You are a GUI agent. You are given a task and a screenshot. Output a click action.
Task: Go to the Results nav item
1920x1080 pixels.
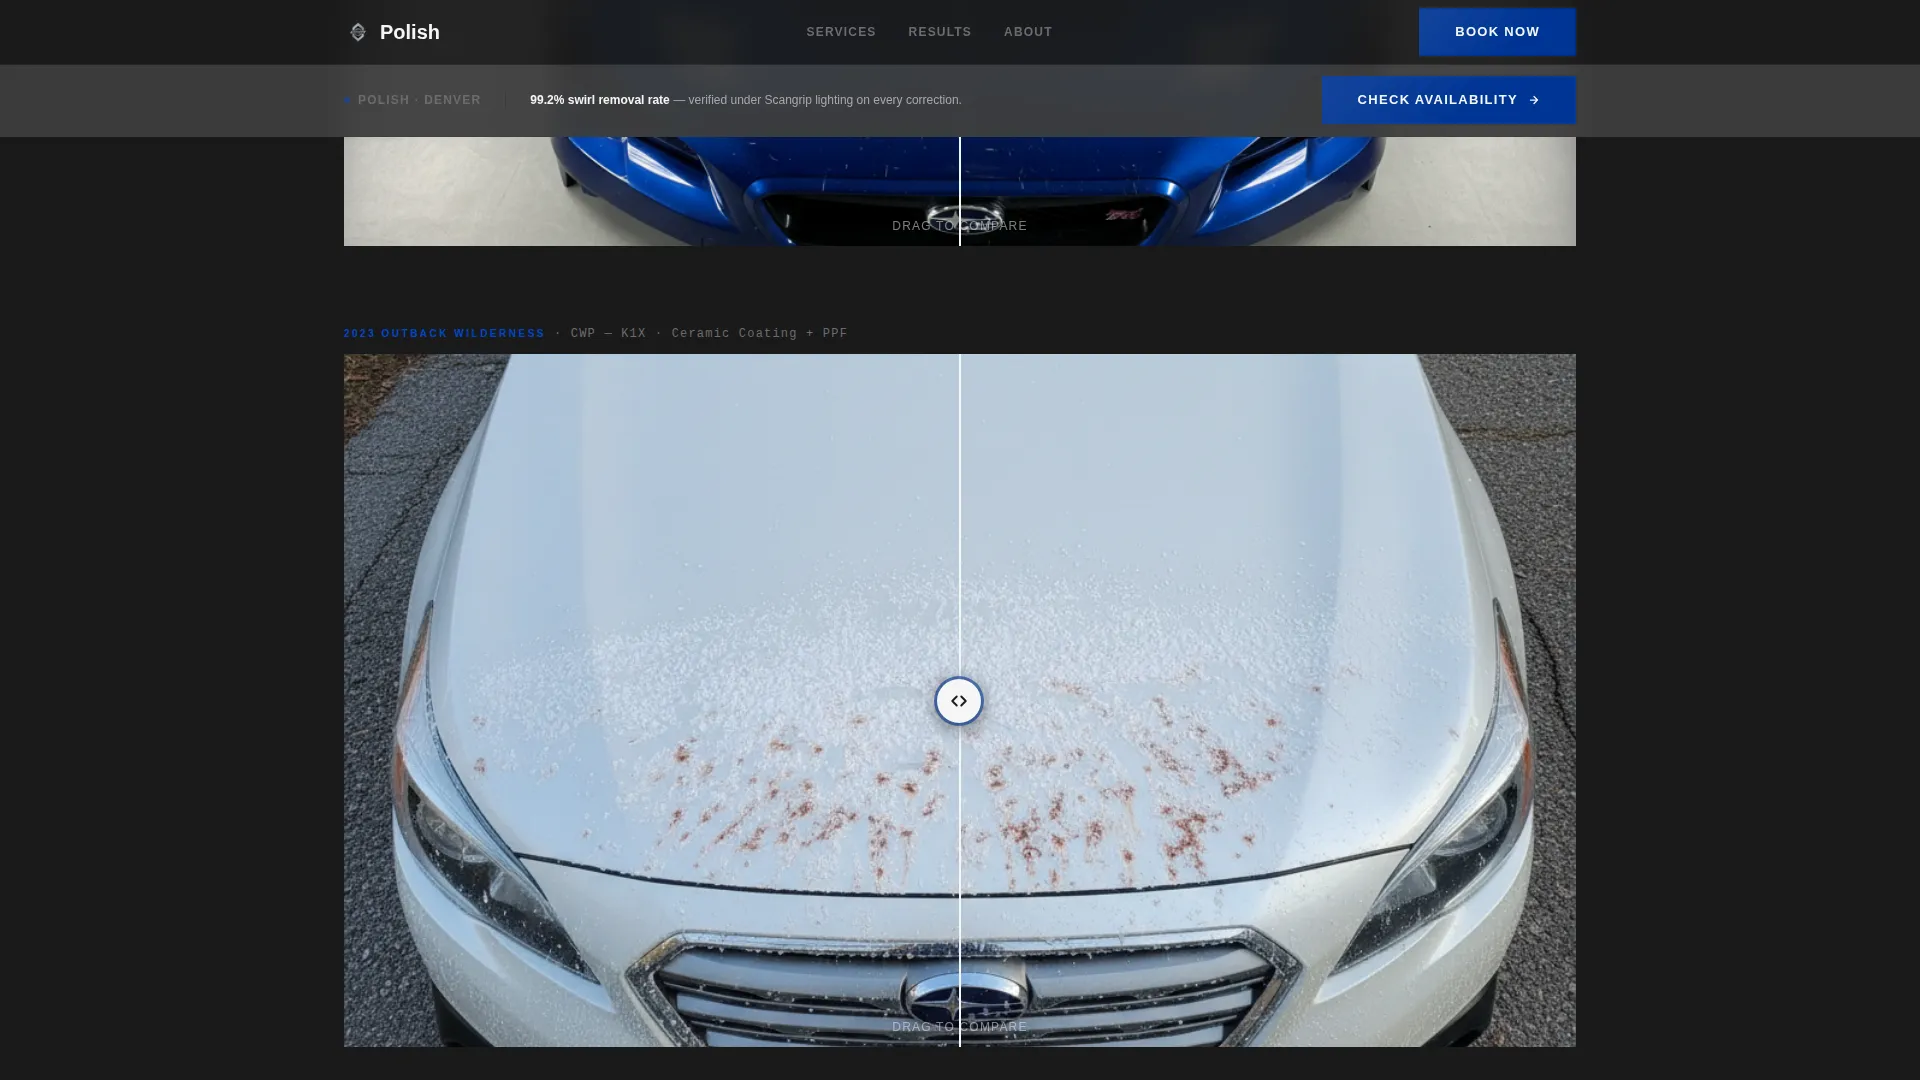pyautogui.click(x=939, y=32)
